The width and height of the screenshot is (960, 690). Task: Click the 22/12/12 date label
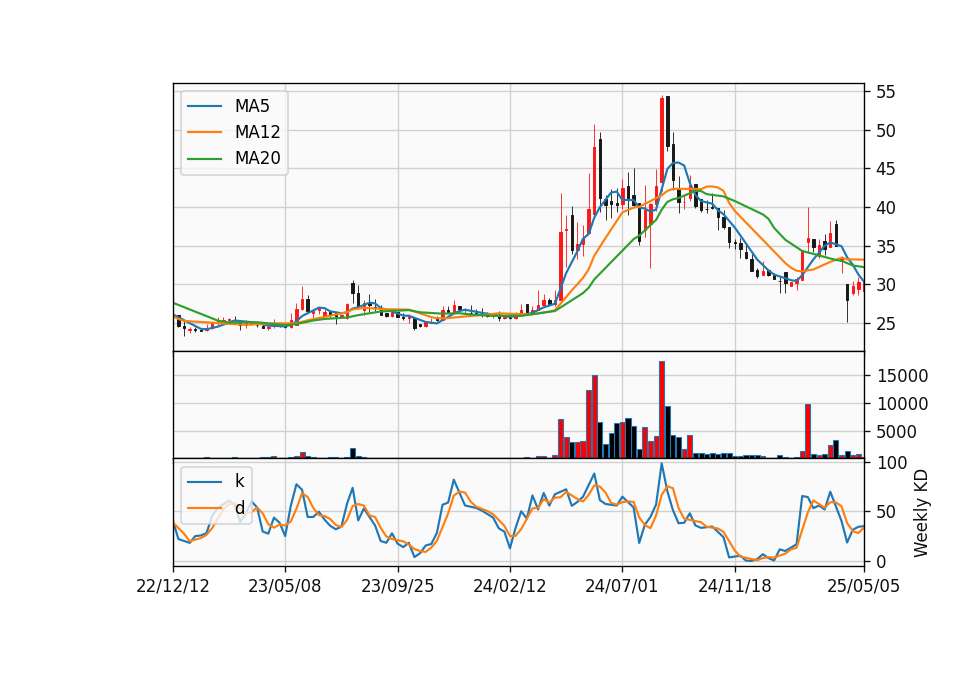(173, 586)
